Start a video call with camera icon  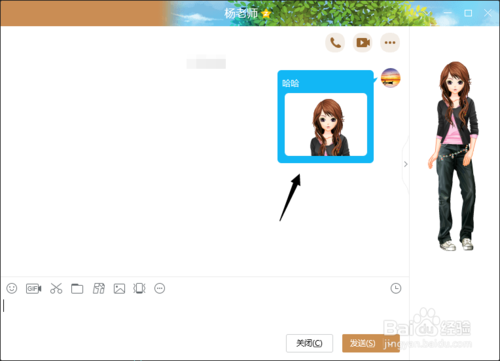coord(363,43)
